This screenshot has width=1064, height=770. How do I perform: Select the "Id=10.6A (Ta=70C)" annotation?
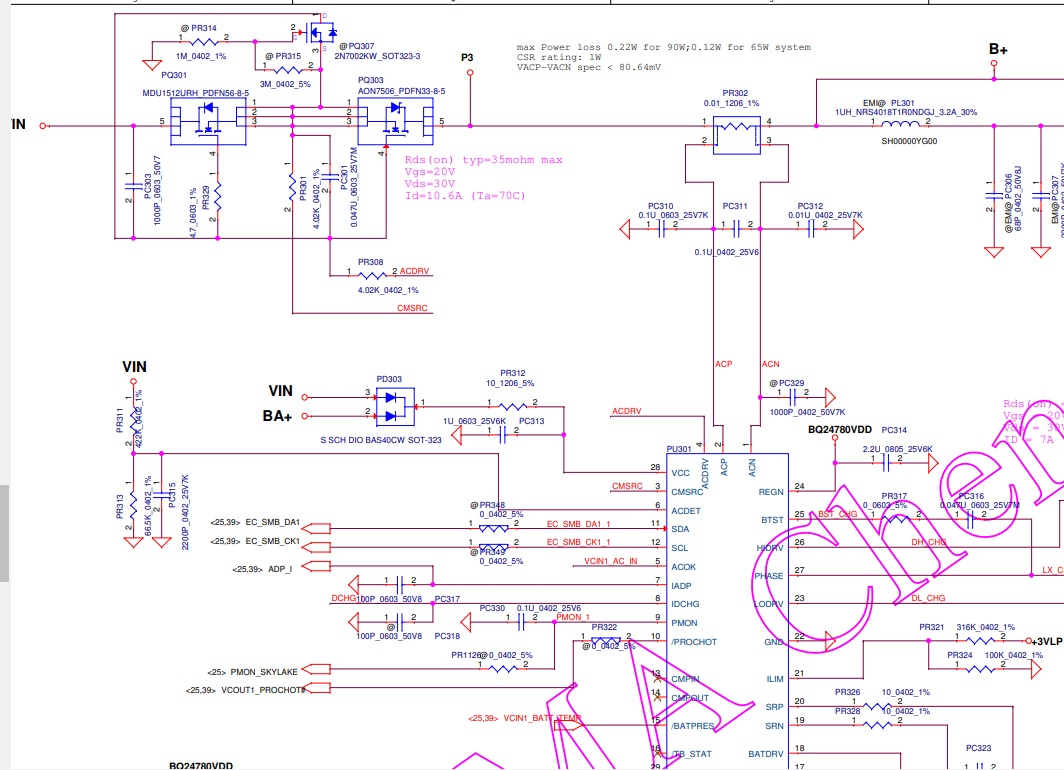[465, 196]
